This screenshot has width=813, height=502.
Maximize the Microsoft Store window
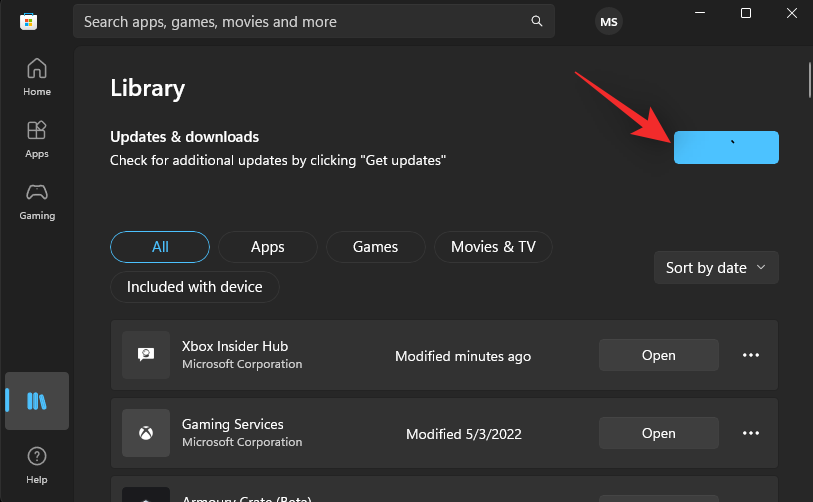(746, 13)
